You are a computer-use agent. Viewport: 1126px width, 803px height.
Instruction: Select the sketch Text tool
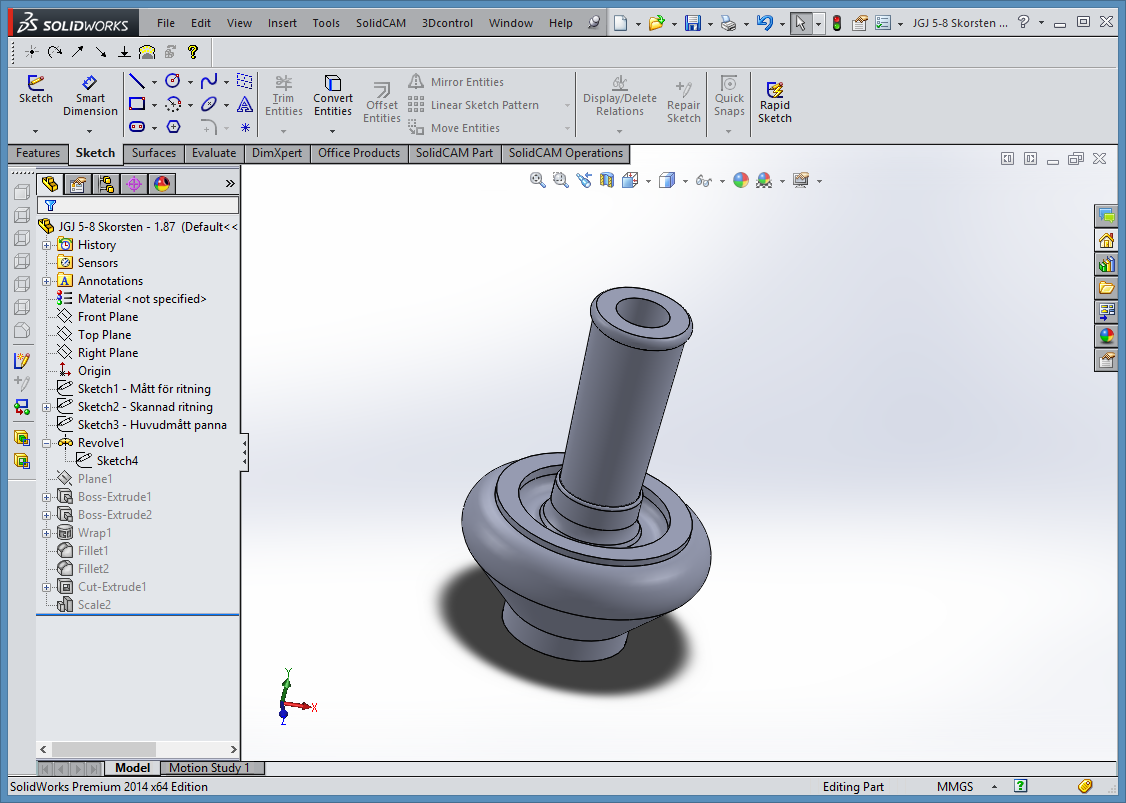pyautogui.click(x=245, y=104)
